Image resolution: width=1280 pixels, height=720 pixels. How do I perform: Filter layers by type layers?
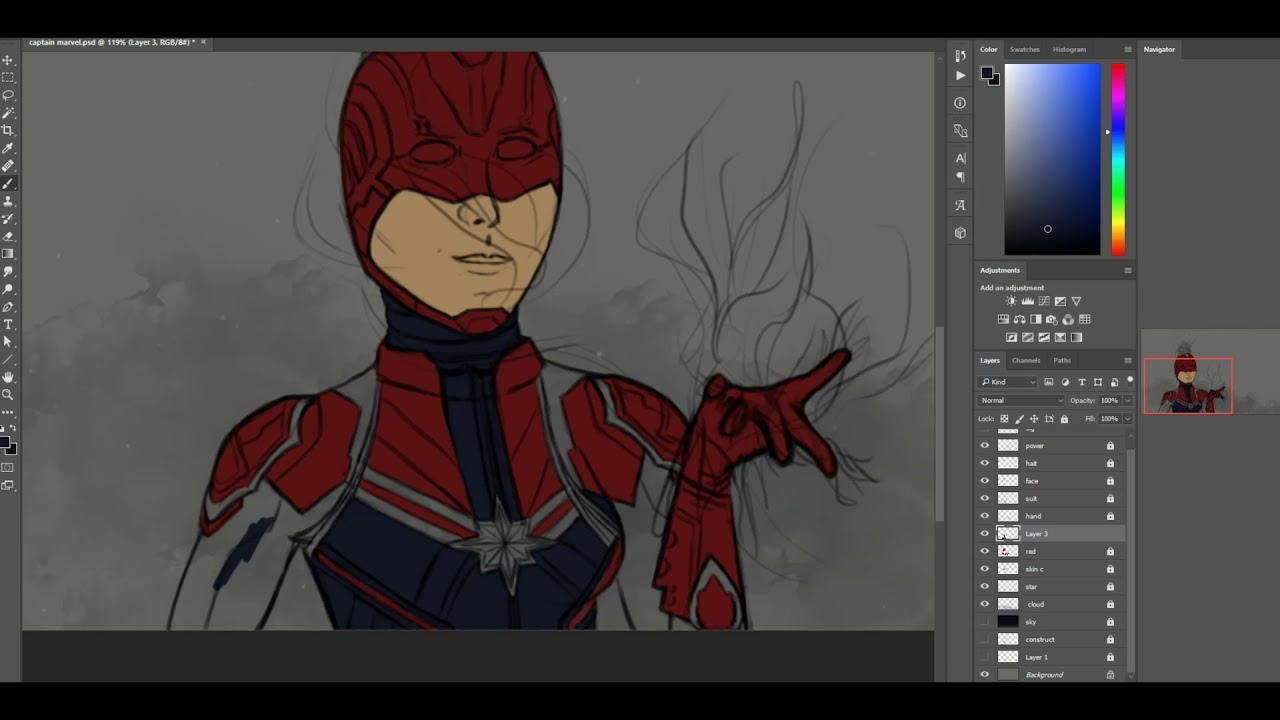point(1082,382)
